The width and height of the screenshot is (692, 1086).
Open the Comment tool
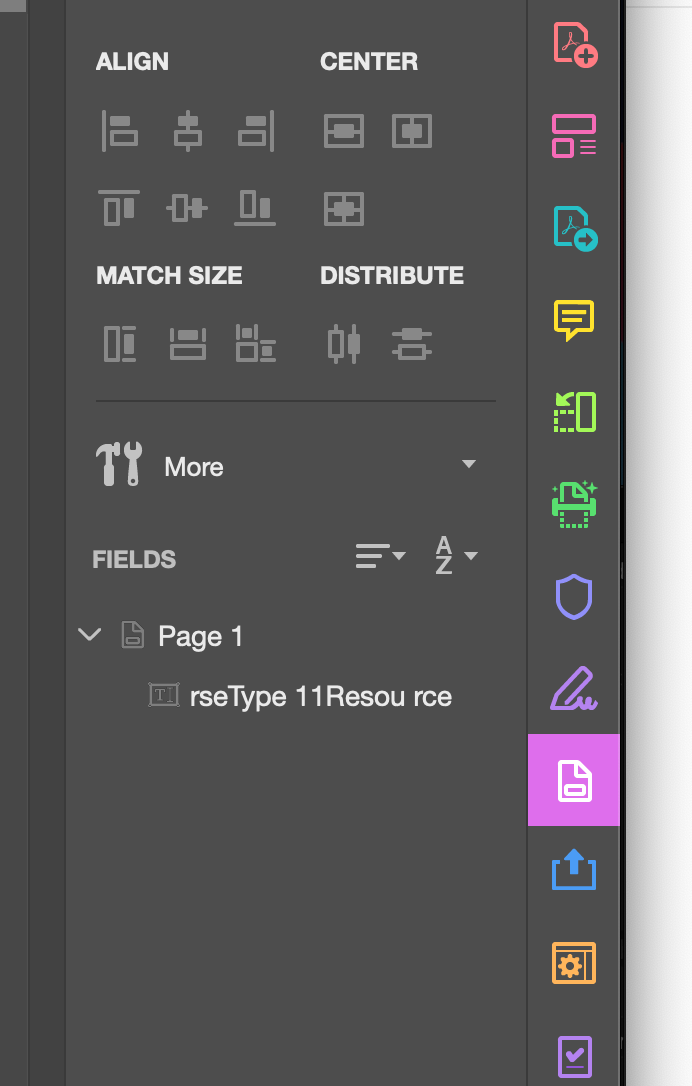(573, 320)
